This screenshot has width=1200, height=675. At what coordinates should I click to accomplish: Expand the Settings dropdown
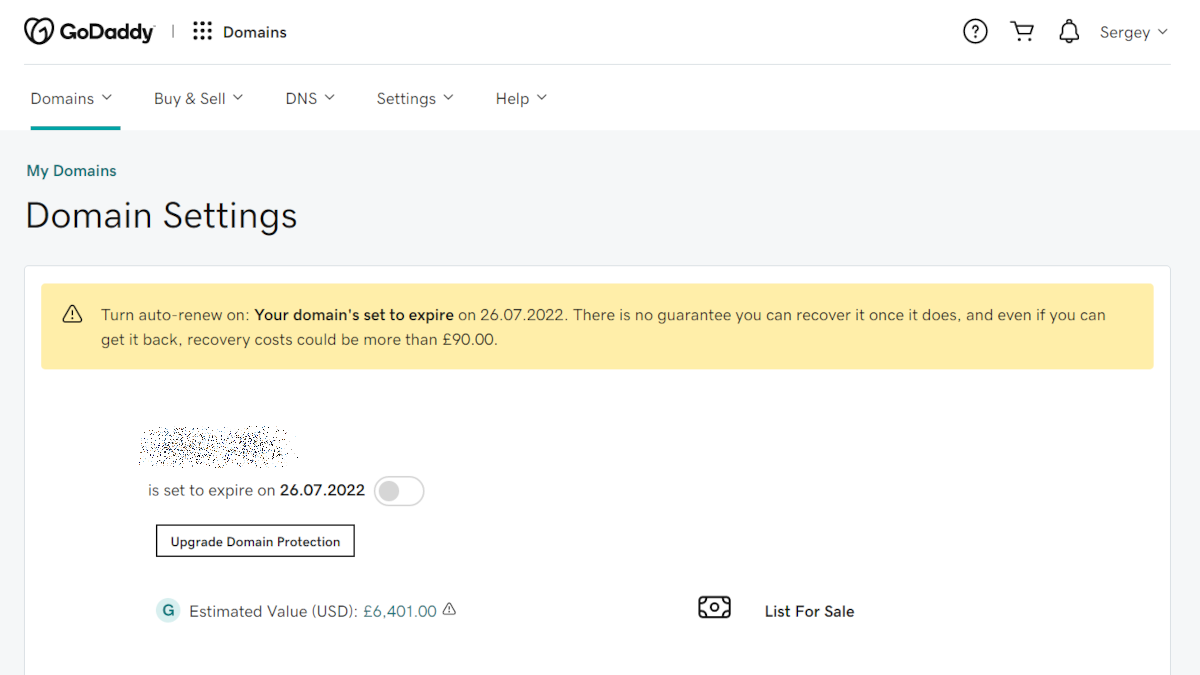(414, 98)
